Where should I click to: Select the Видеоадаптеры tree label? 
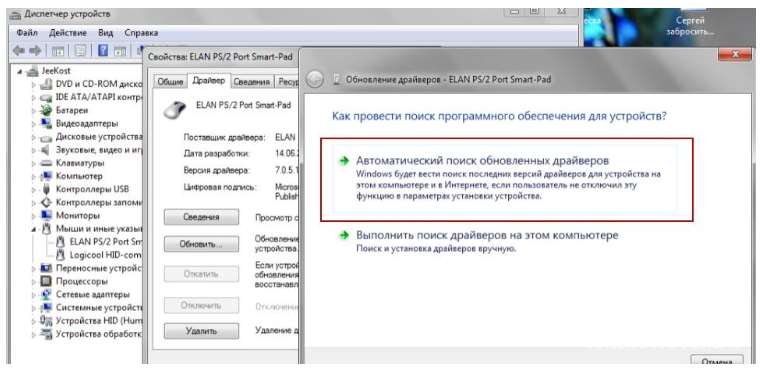click(87, 123)
